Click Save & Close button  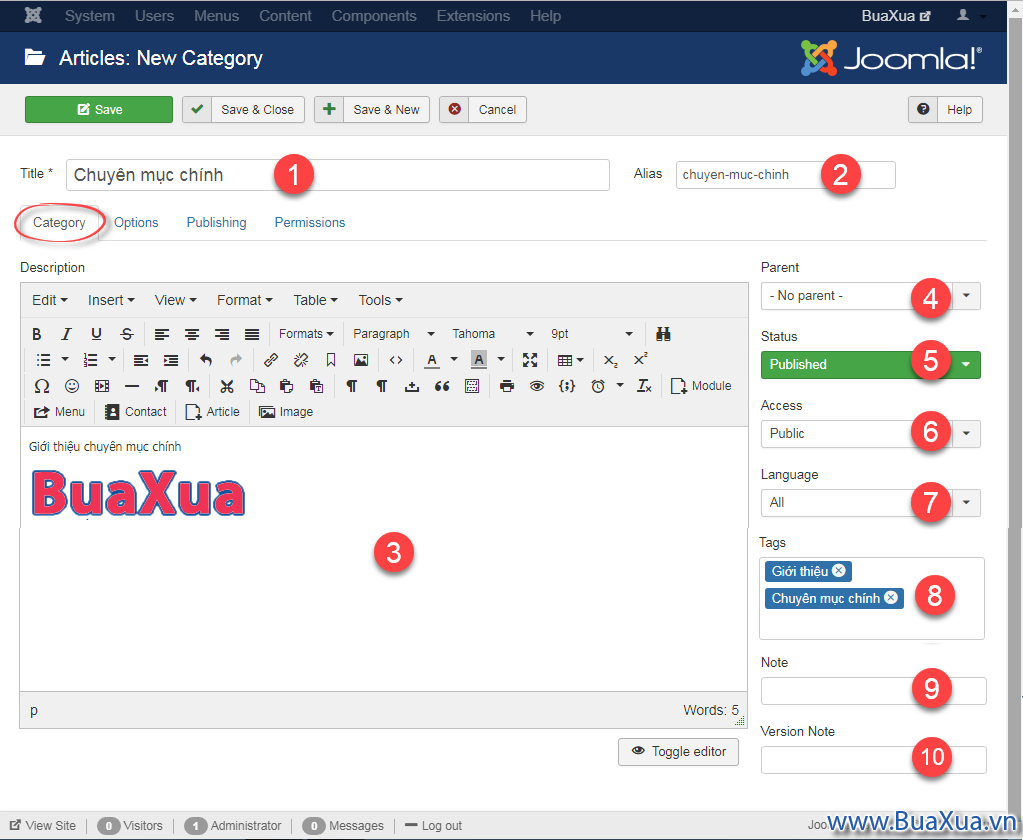pos(243,110)
